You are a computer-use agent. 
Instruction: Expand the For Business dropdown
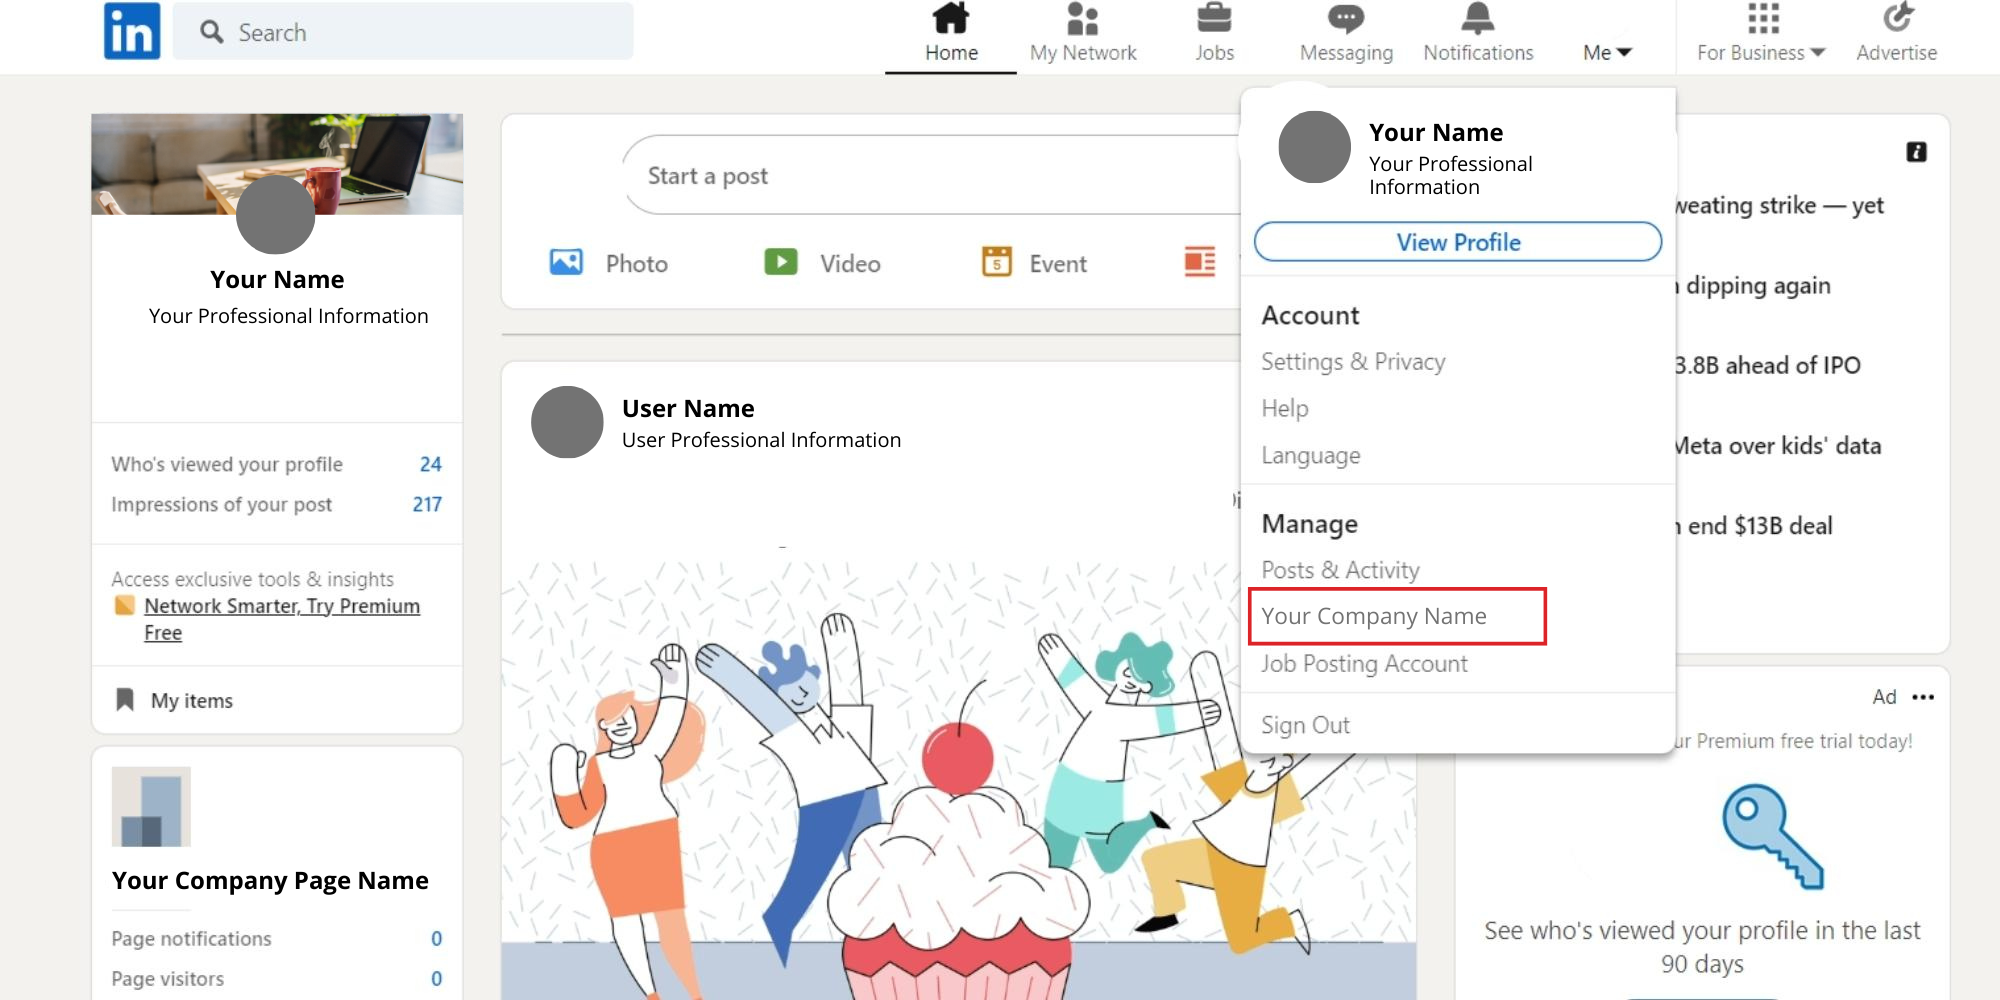(1759, 52)
